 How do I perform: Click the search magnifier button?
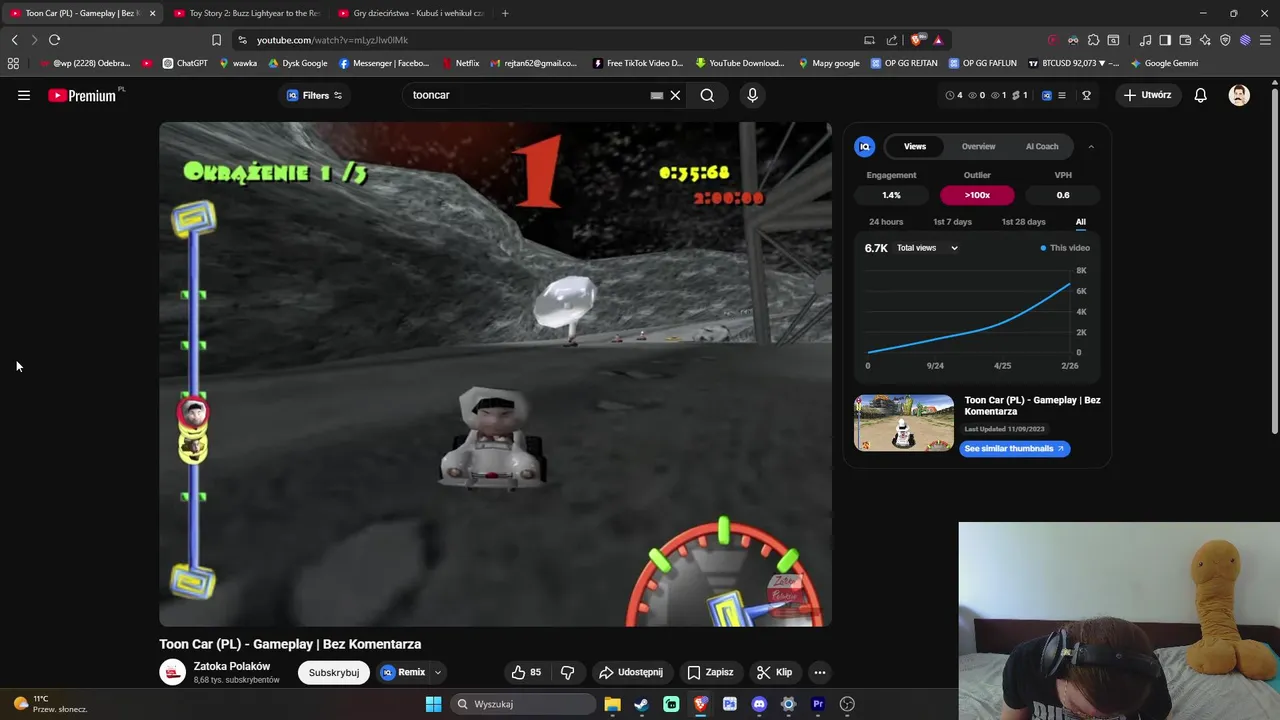coord(707,95)
